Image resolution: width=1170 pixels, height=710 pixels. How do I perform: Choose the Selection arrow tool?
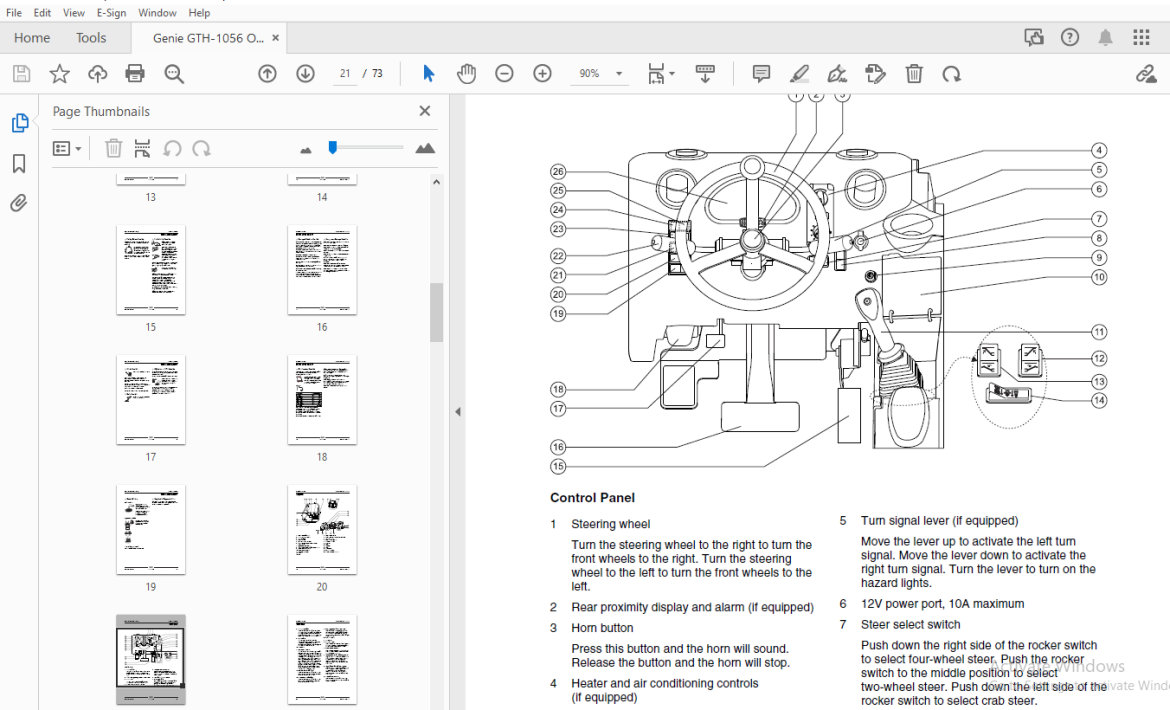tap(428, 73)
